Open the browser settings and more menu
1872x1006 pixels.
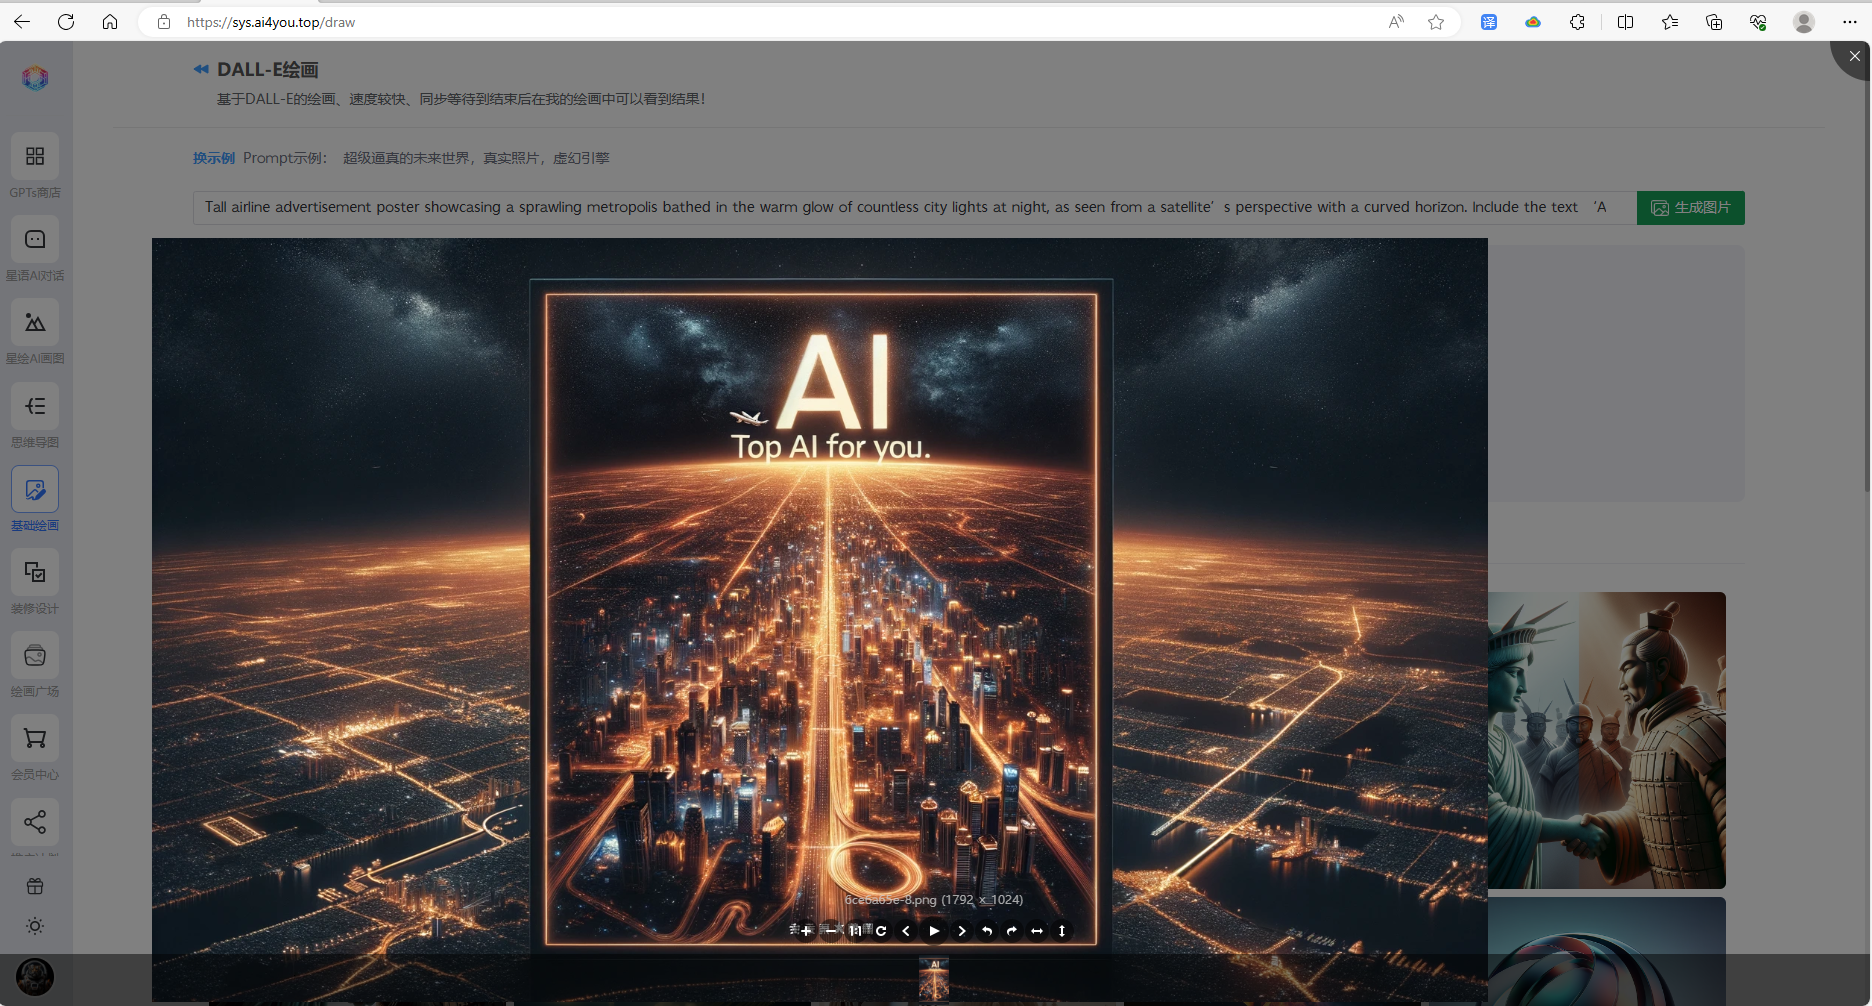point(1849,22)
